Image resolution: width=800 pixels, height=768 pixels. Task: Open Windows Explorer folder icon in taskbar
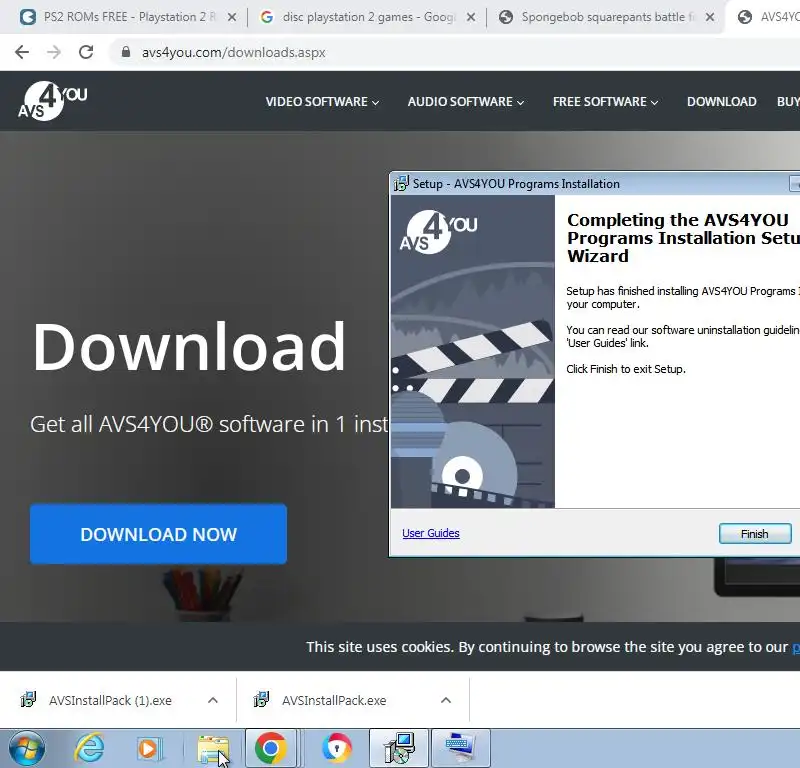(x=213, y=749)
